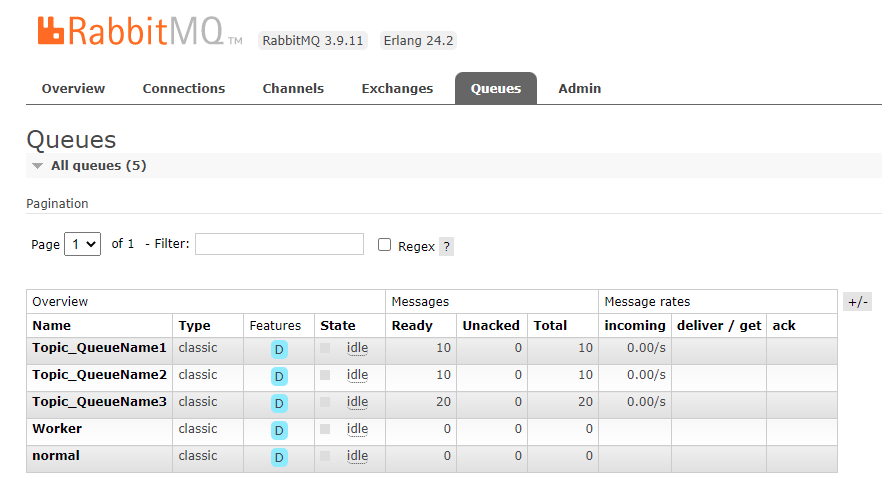Open the Topic_QueueName2 queue link

click(x=100, y=375)
